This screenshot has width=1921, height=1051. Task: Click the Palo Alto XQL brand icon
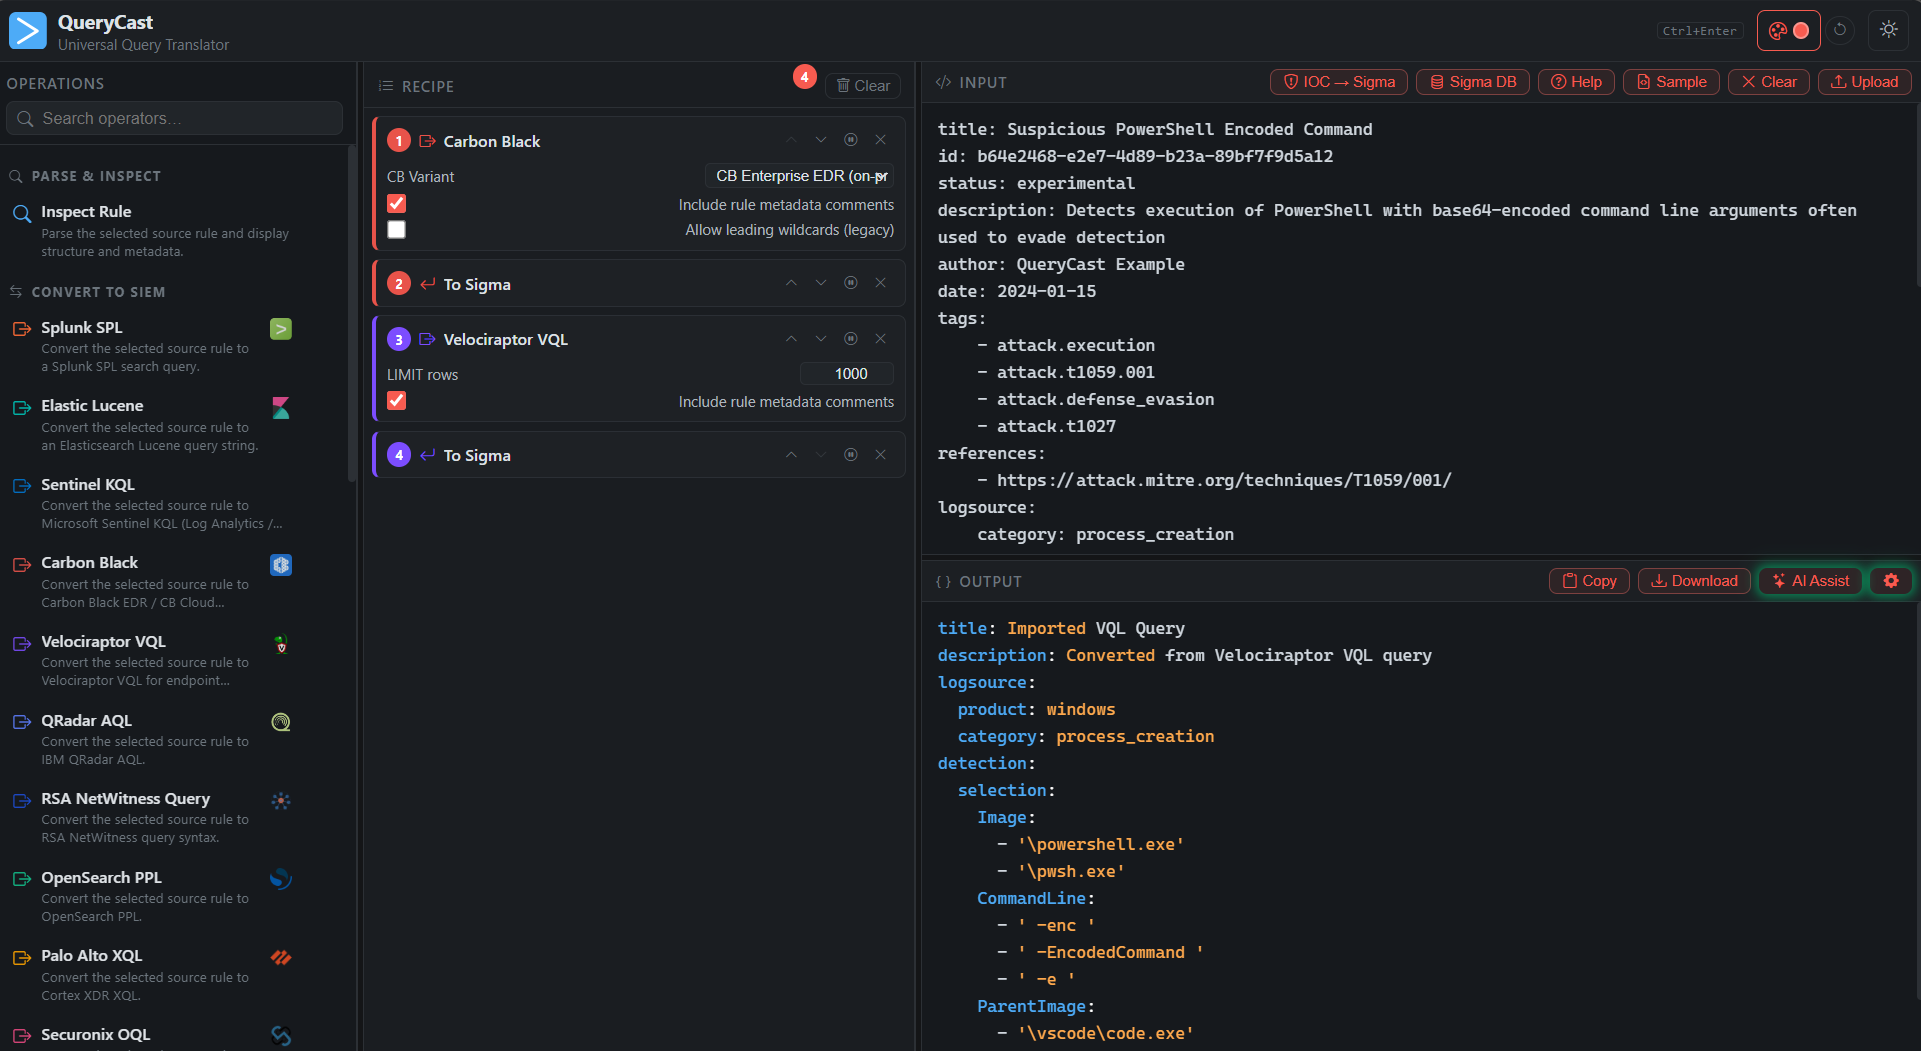pyautogui.click(x=281, y=958)
